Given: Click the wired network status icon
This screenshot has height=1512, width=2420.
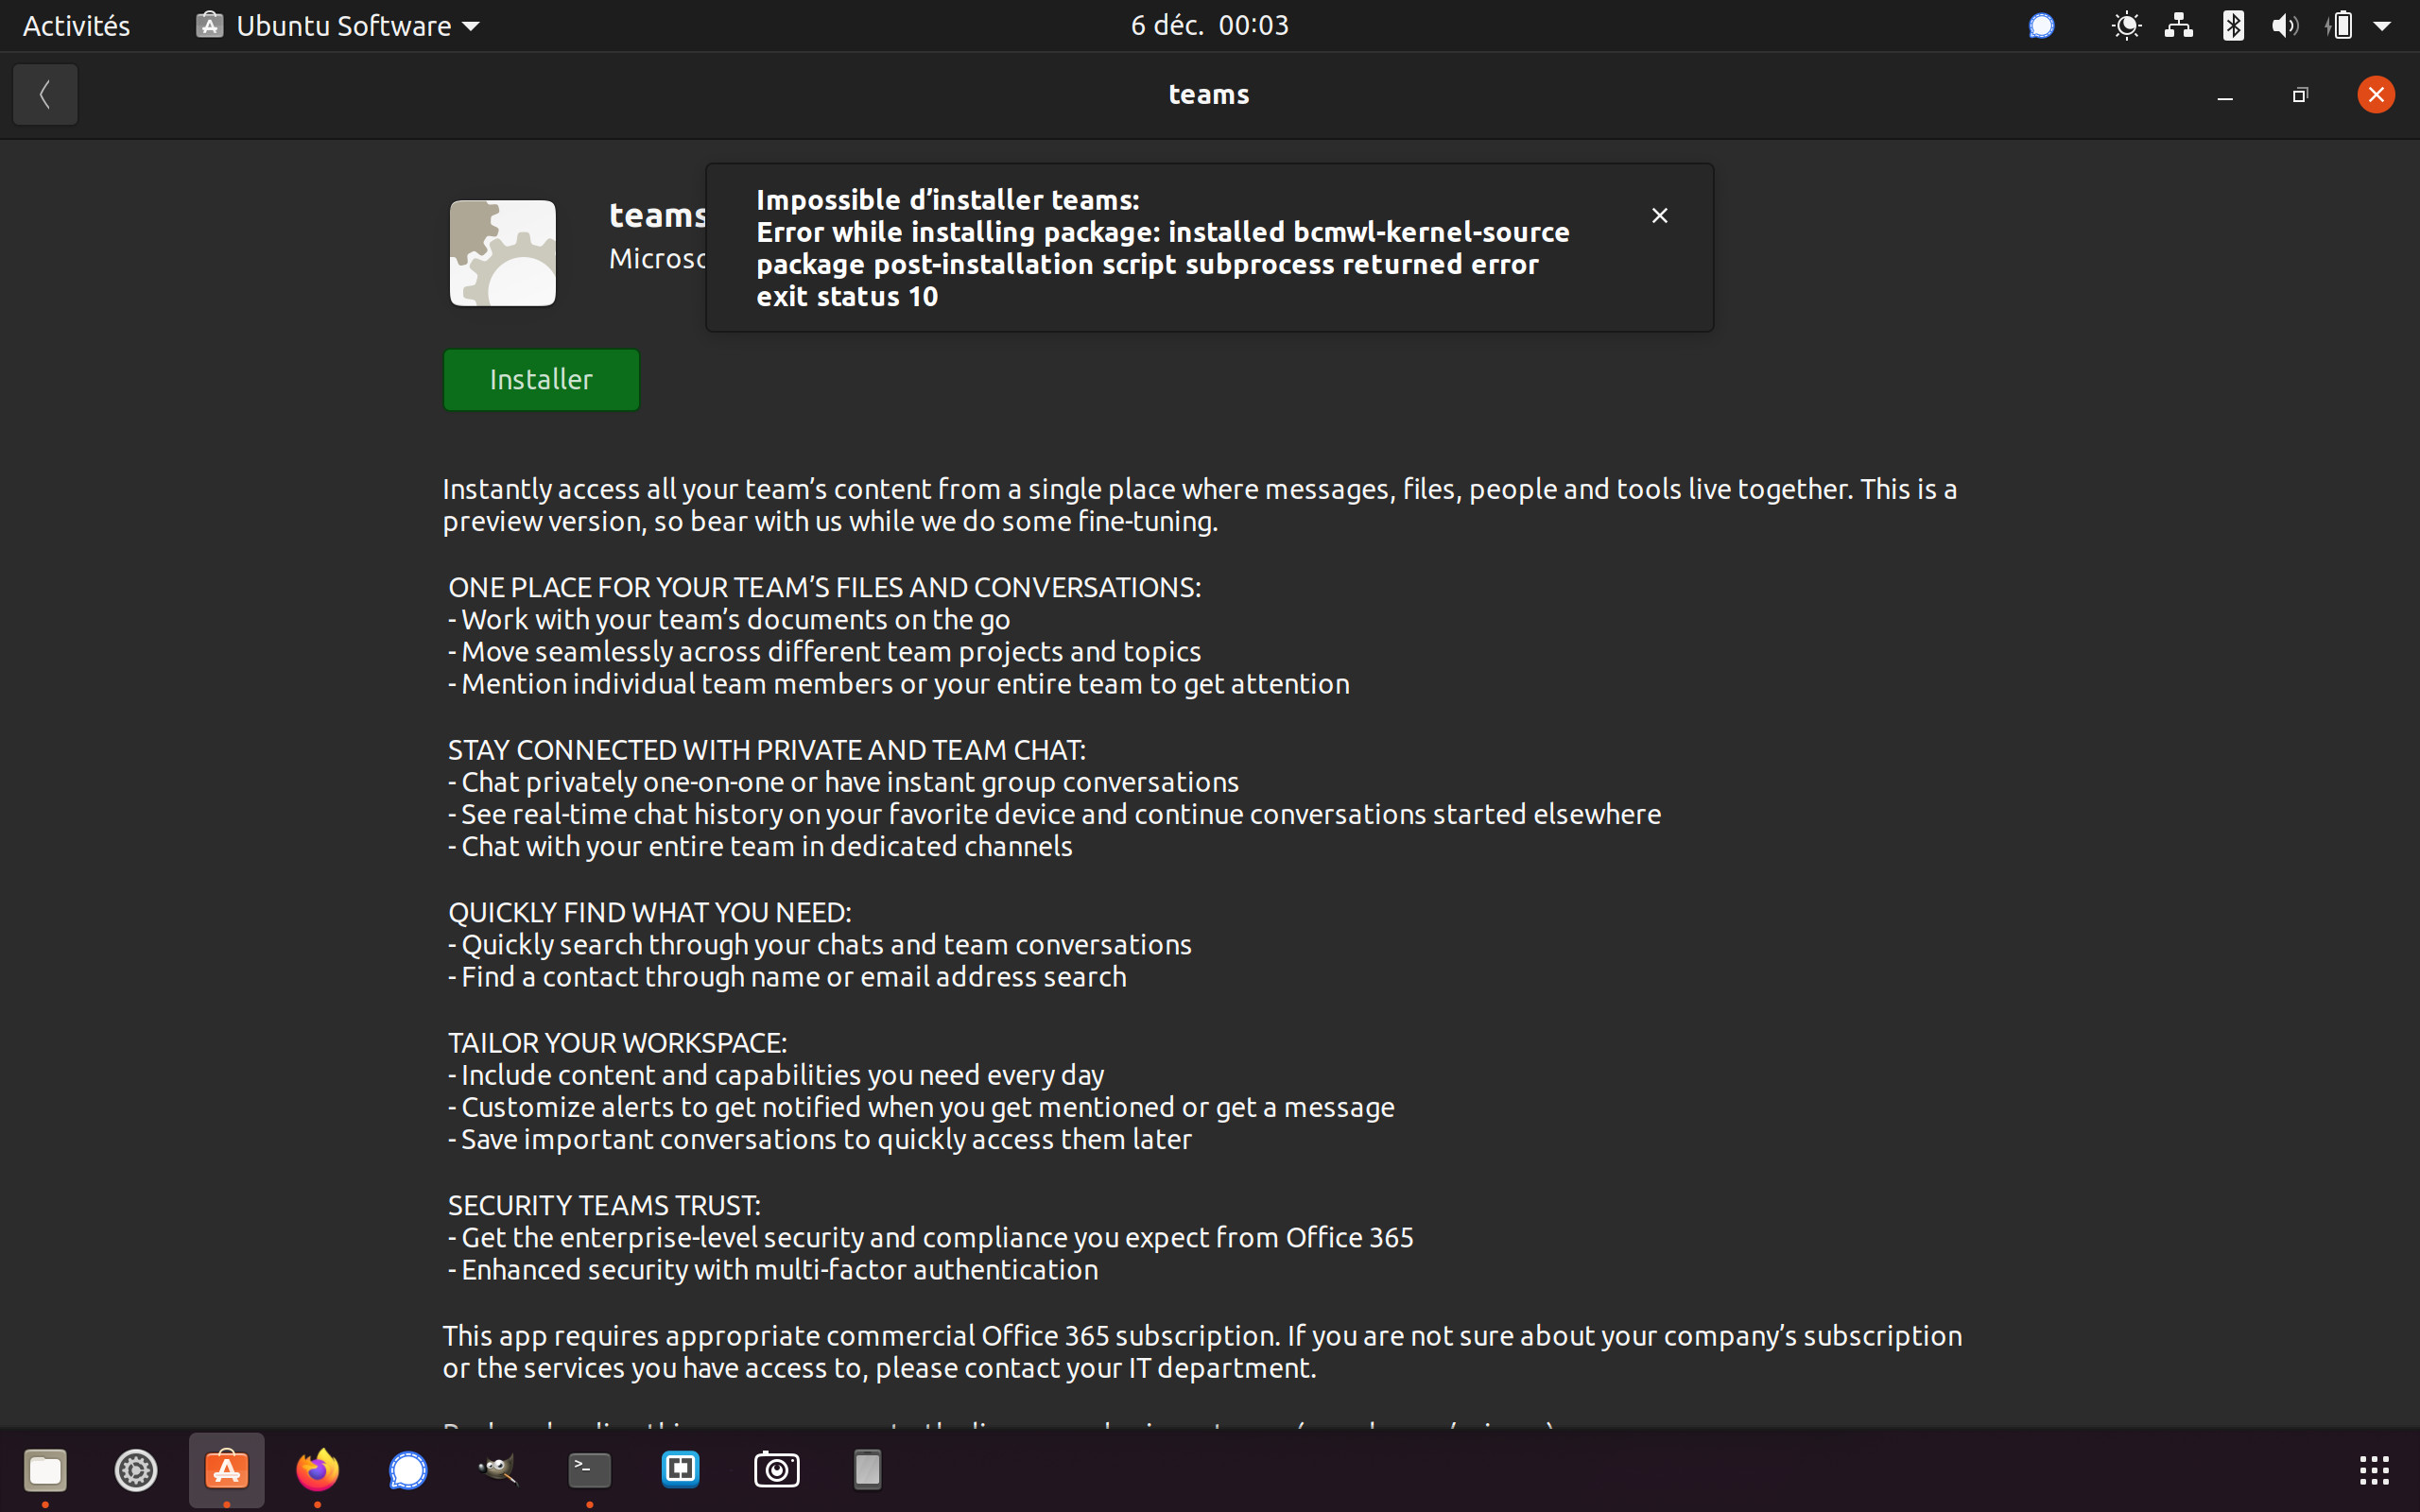Looking at the screenshot, I should click(x=2179, y=25).
